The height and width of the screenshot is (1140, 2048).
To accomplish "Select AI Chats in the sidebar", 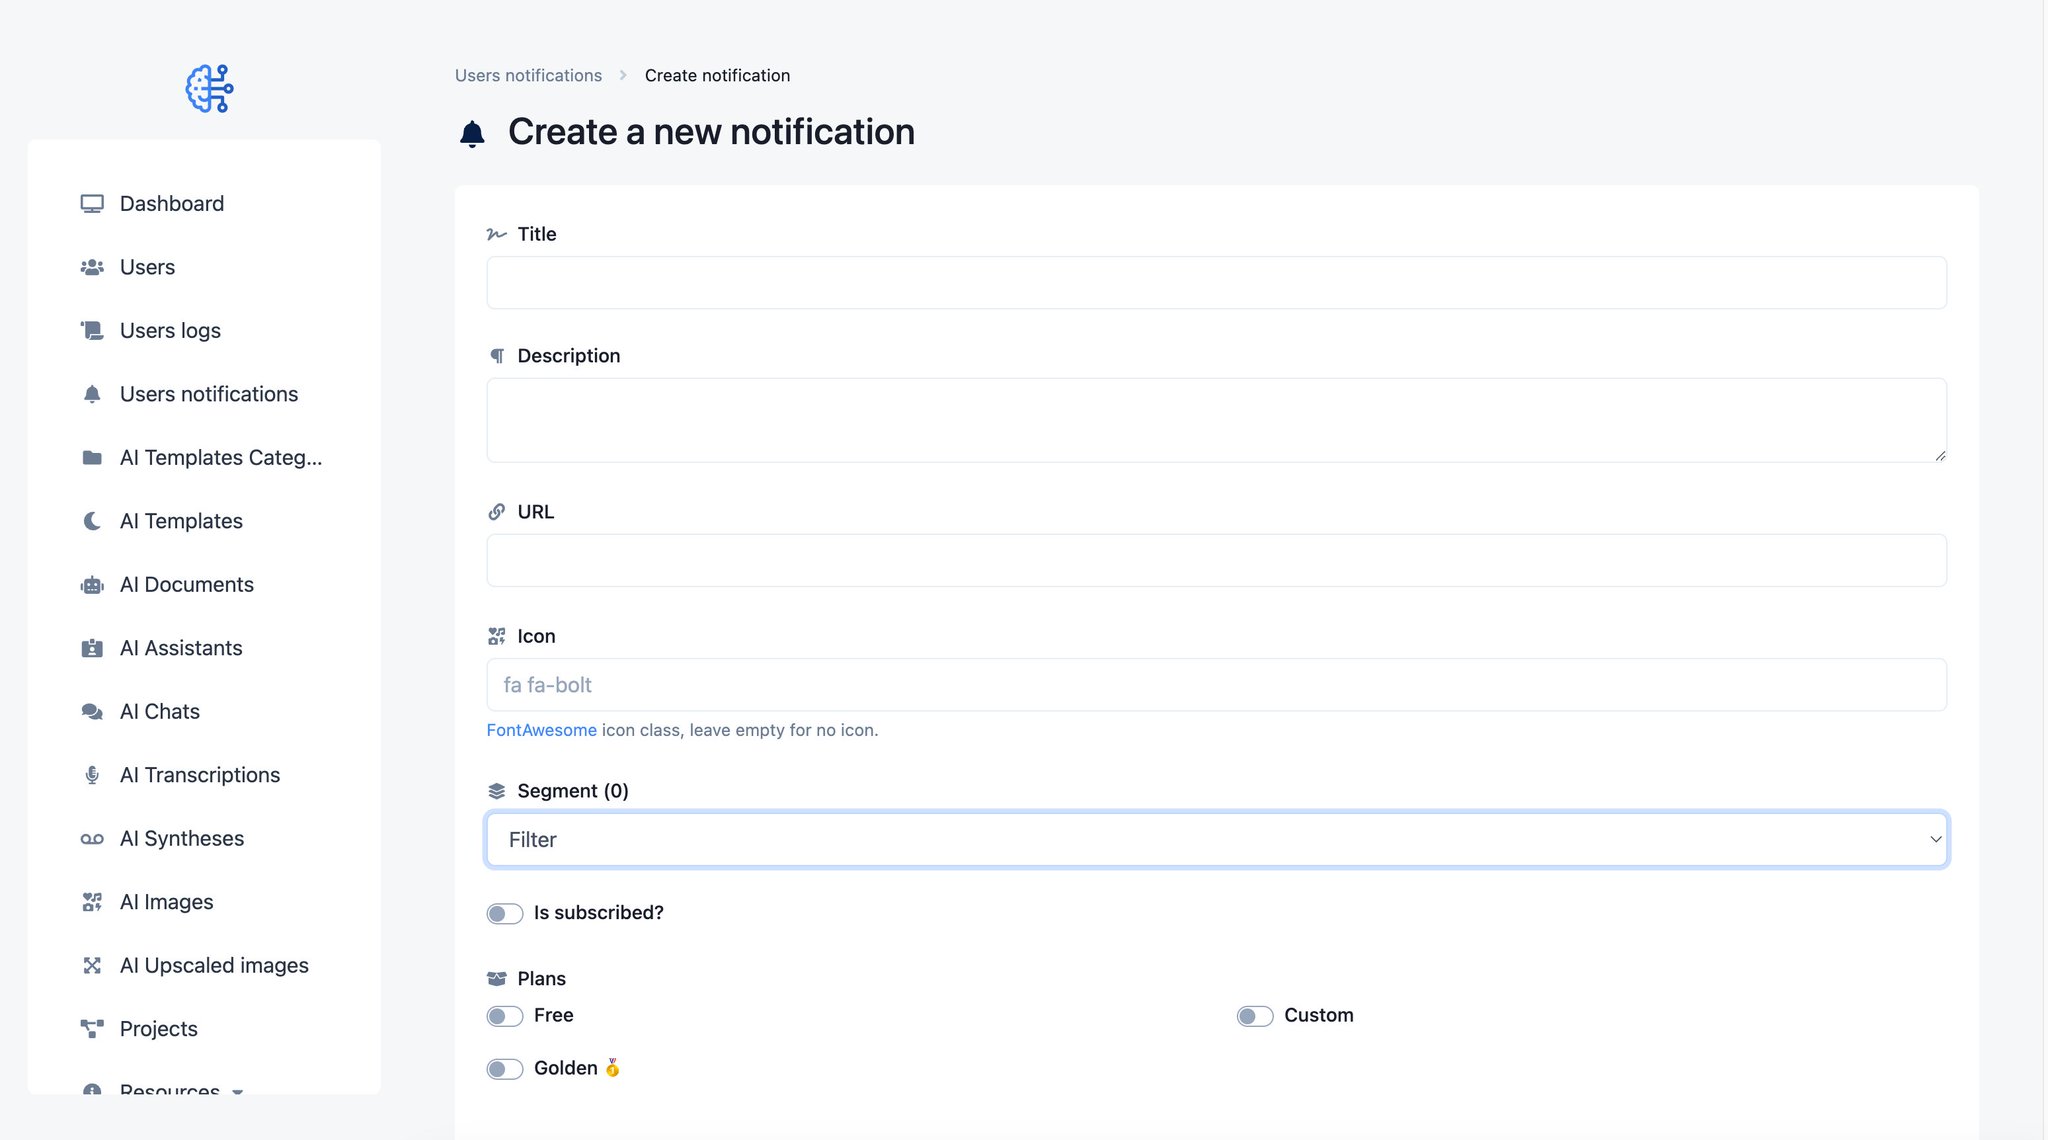I will click(x=160, y=711).
